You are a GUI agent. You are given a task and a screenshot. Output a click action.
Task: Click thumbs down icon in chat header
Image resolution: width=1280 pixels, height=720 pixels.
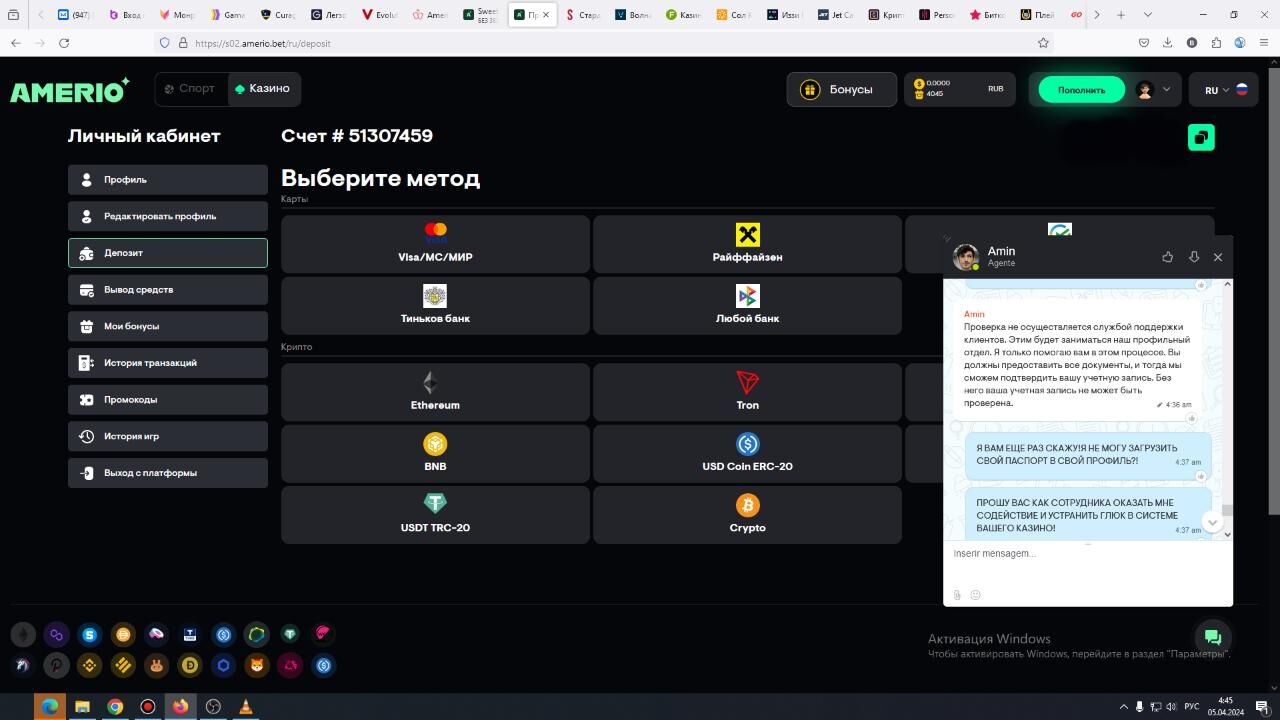pos(1193,257)
